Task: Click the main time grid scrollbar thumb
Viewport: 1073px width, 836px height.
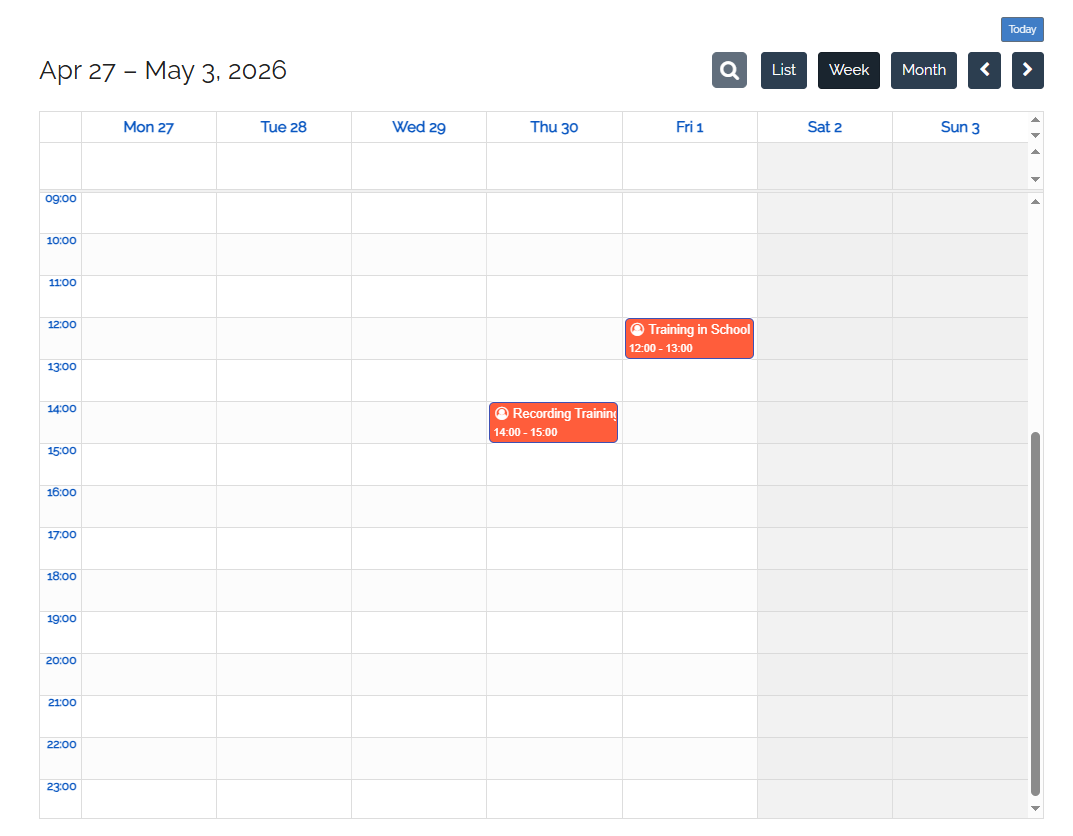Action: [1035, 612]
